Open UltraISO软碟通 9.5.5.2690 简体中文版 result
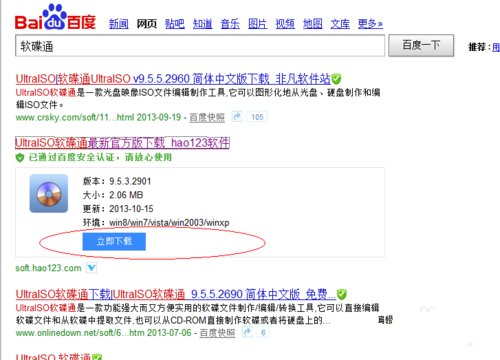Viewport: 500px width, 360px height. point(176,294)
